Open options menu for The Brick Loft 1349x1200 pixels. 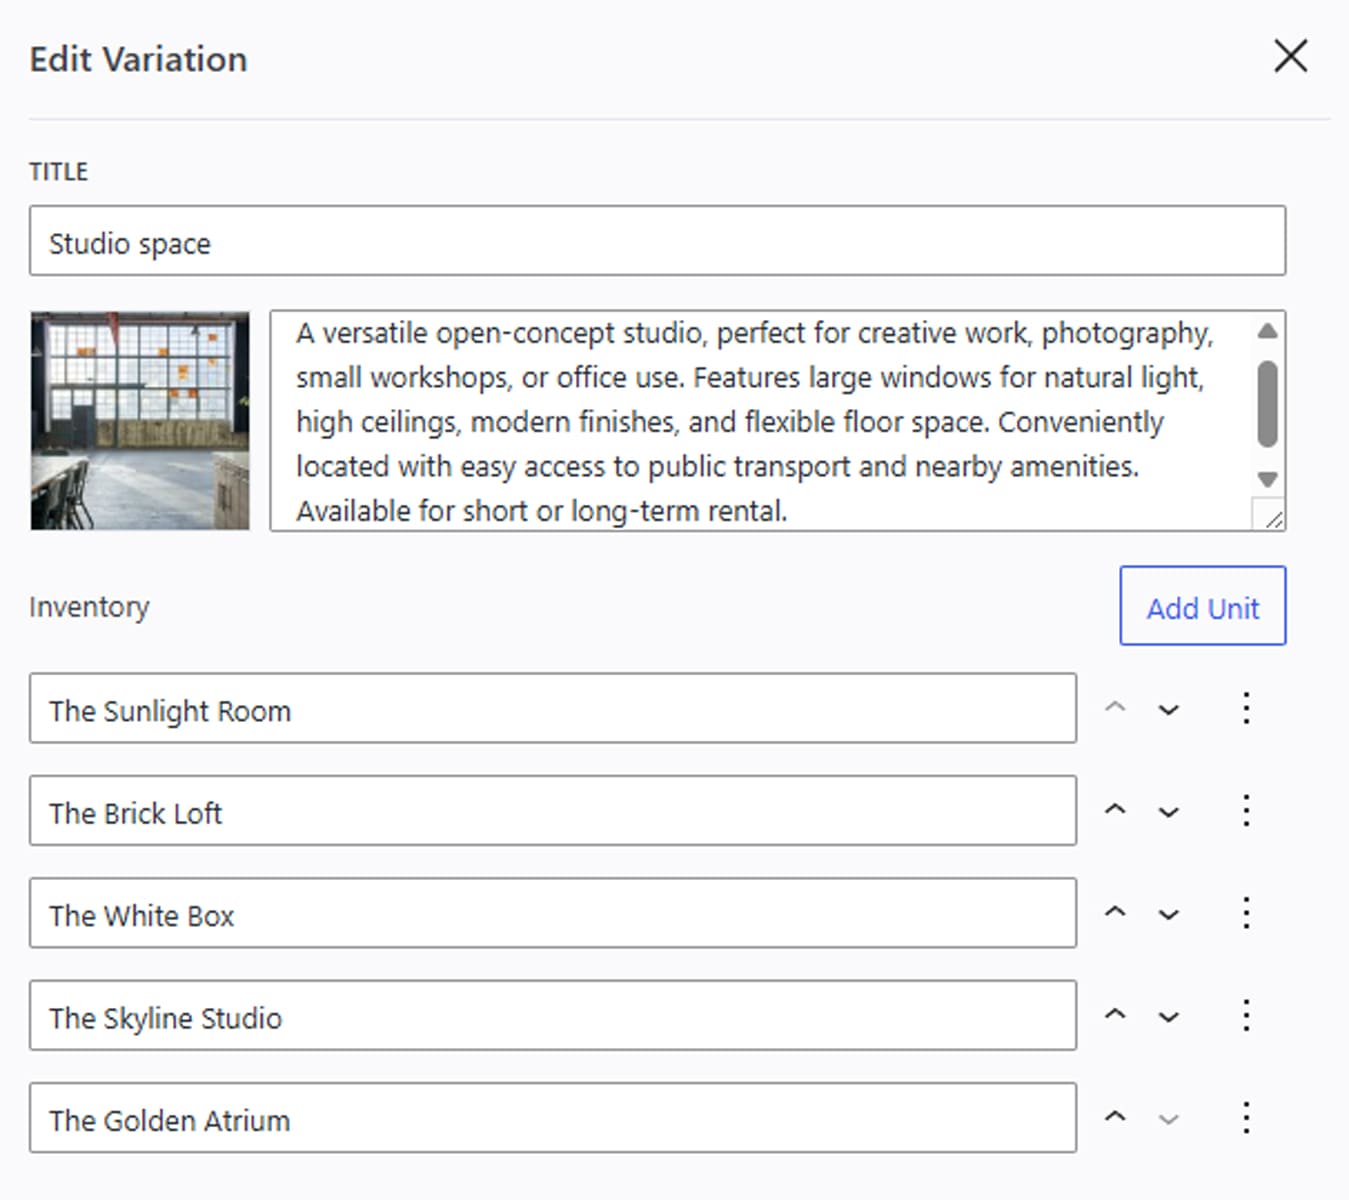pos(1246,810)
